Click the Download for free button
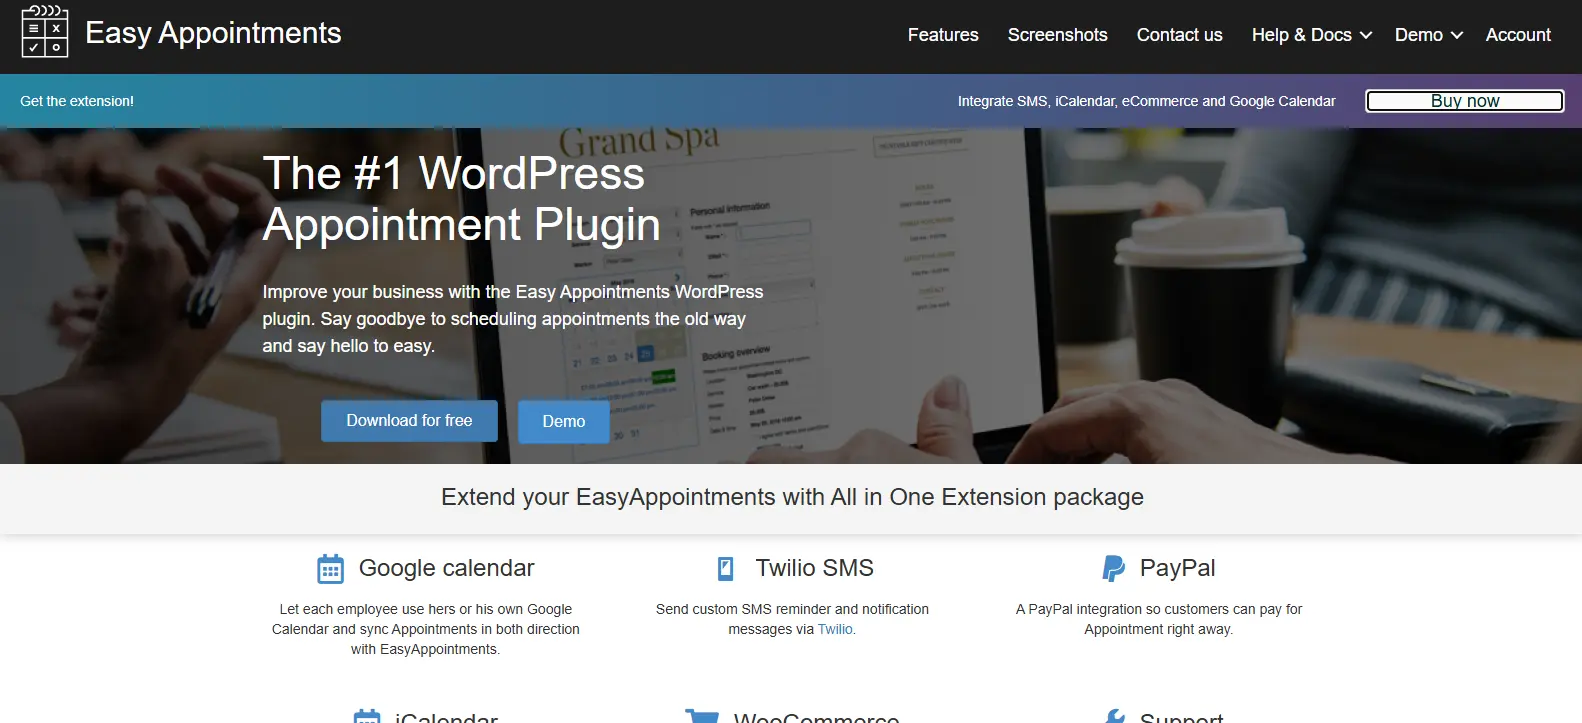Image resolution: width=1582 pixels, height=723 pixels. 409,421
